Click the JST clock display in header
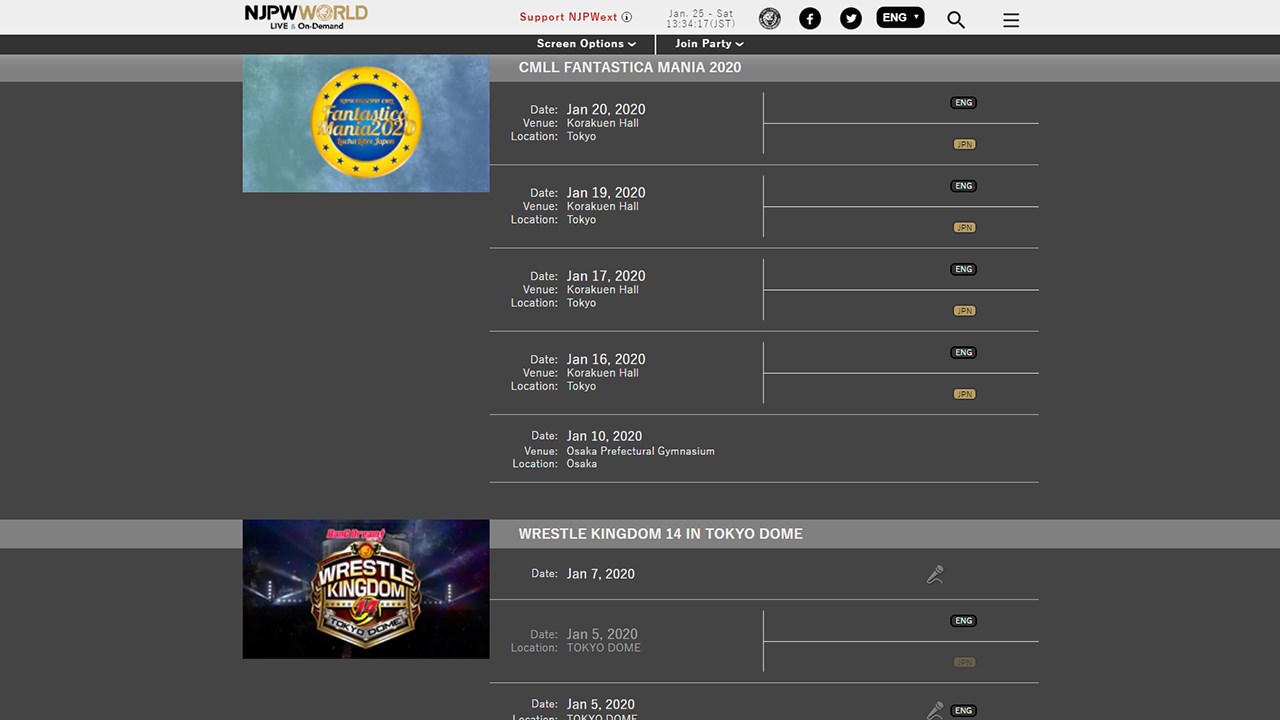Screen dimensions: 1280x720 point(701,19)
